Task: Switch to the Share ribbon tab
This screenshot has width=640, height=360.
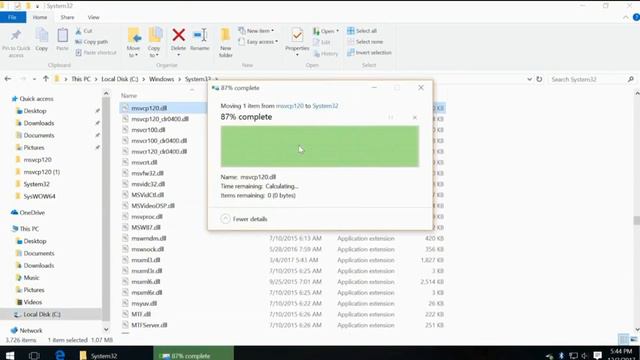Action: point(67,18)
